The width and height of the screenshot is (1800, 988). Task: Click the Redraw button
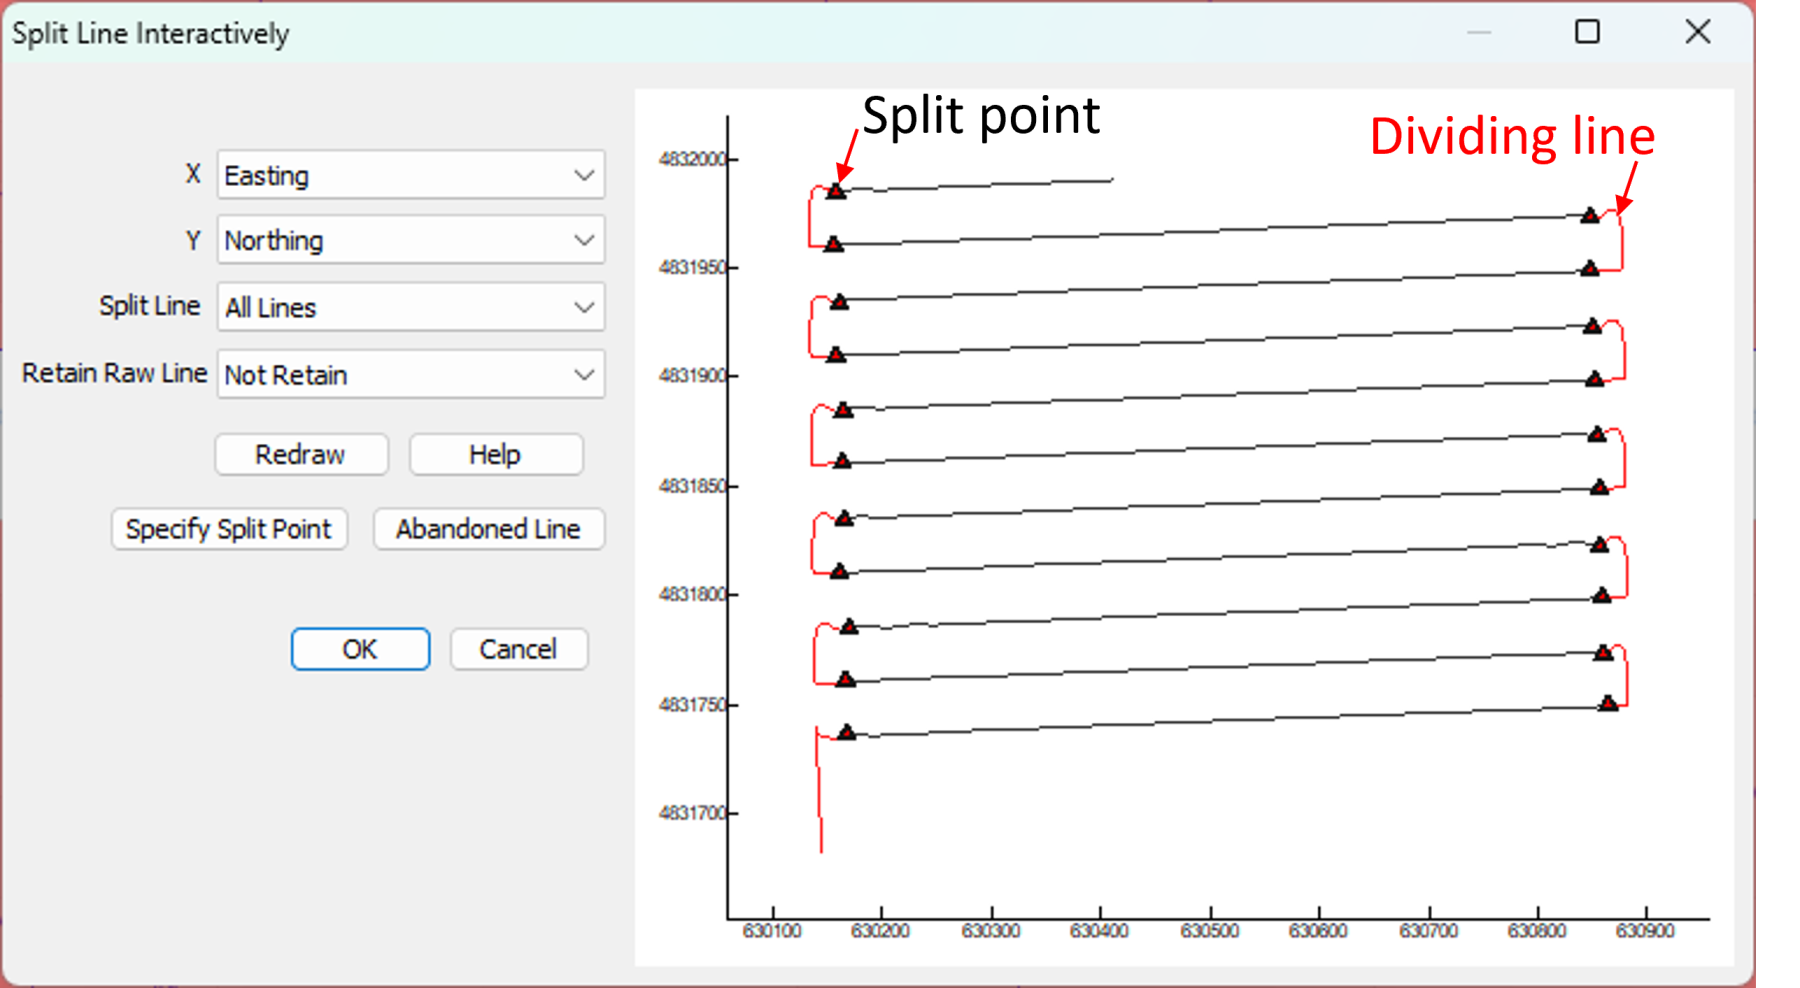(300, 454)
